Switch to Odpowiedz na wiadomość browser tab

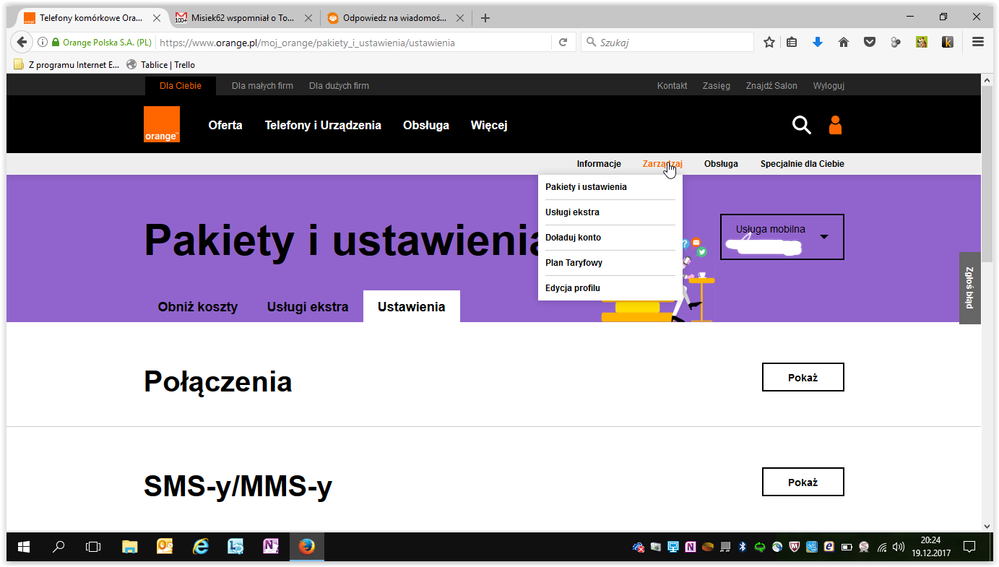coord(395,18)
